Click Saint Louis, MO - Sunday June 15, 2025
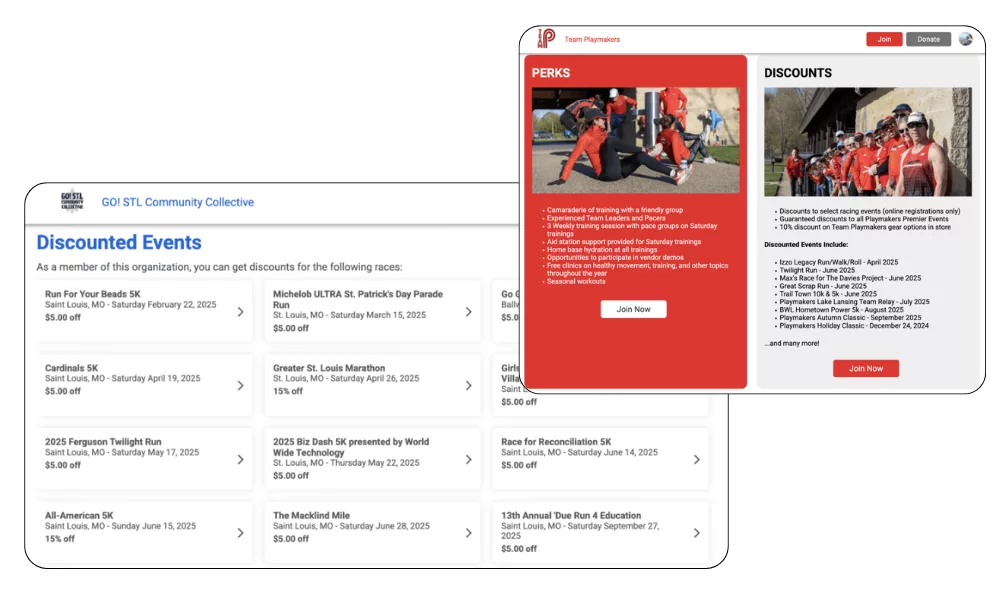 (x=120, y=526)
